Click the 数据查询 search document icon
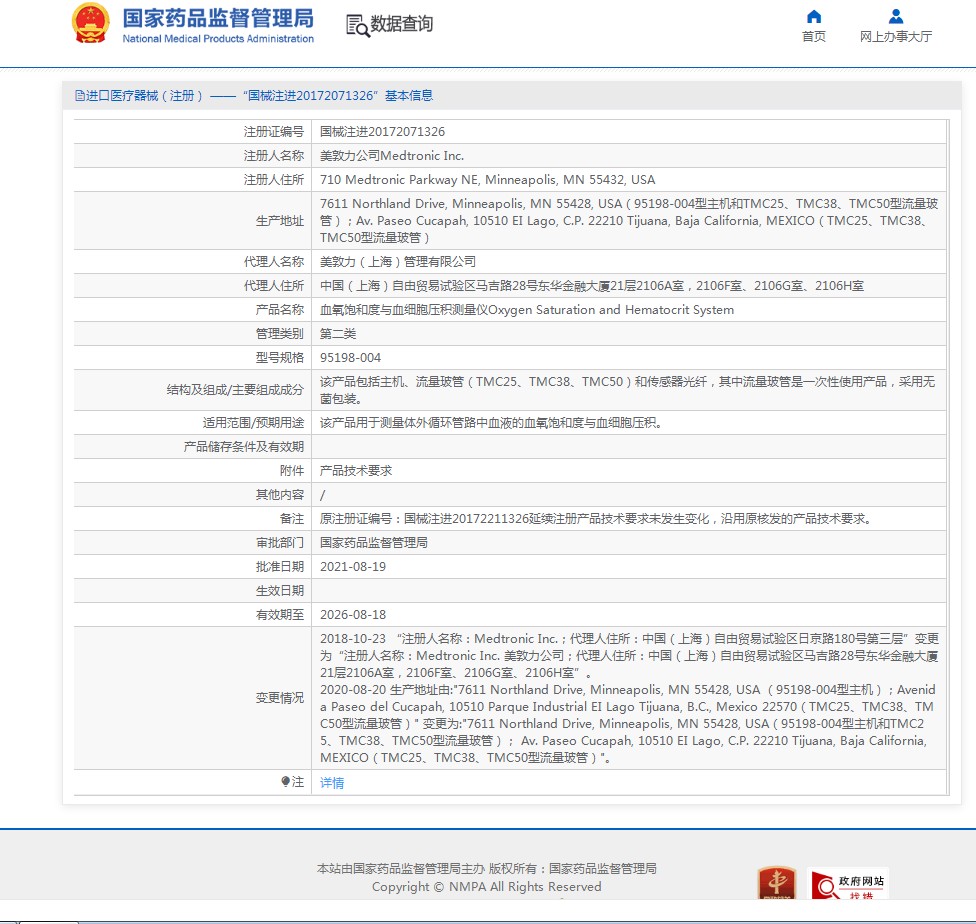Viewport: 976px width, 924px height. click(x=357, y=26)
